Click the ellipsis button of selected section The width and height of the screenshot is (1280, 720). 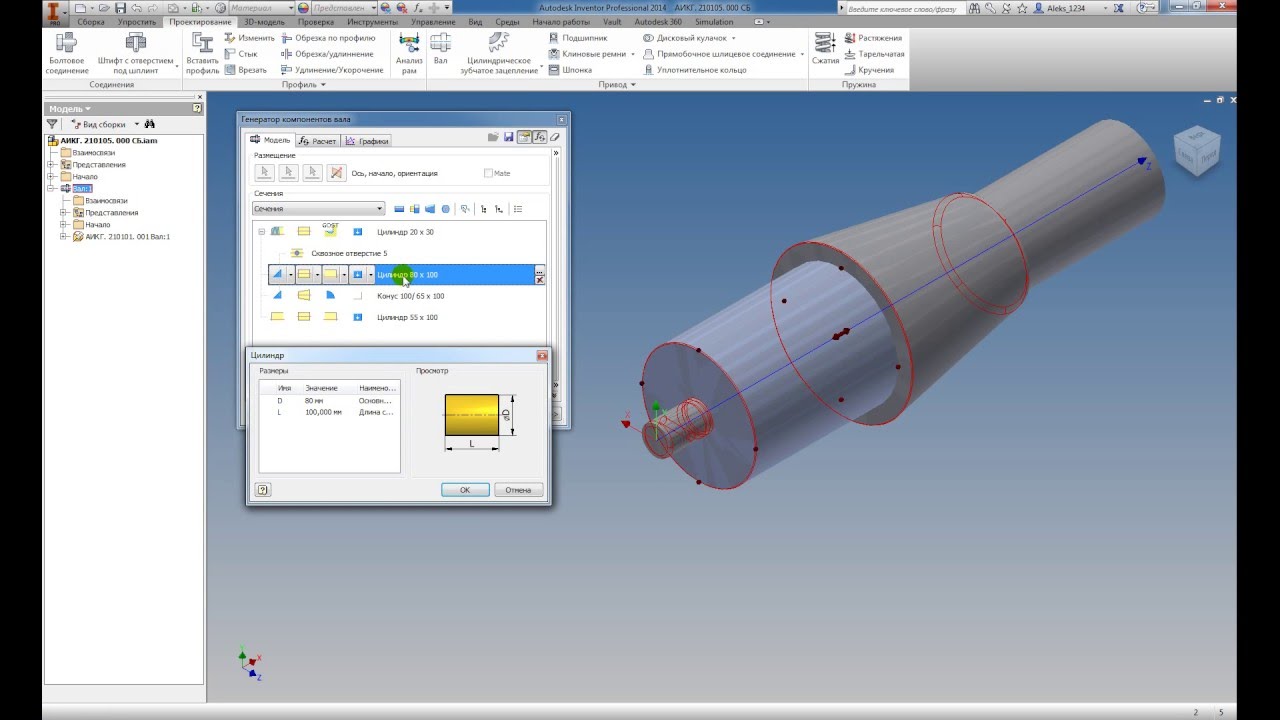pyautogui.click(x=540, y=271)
